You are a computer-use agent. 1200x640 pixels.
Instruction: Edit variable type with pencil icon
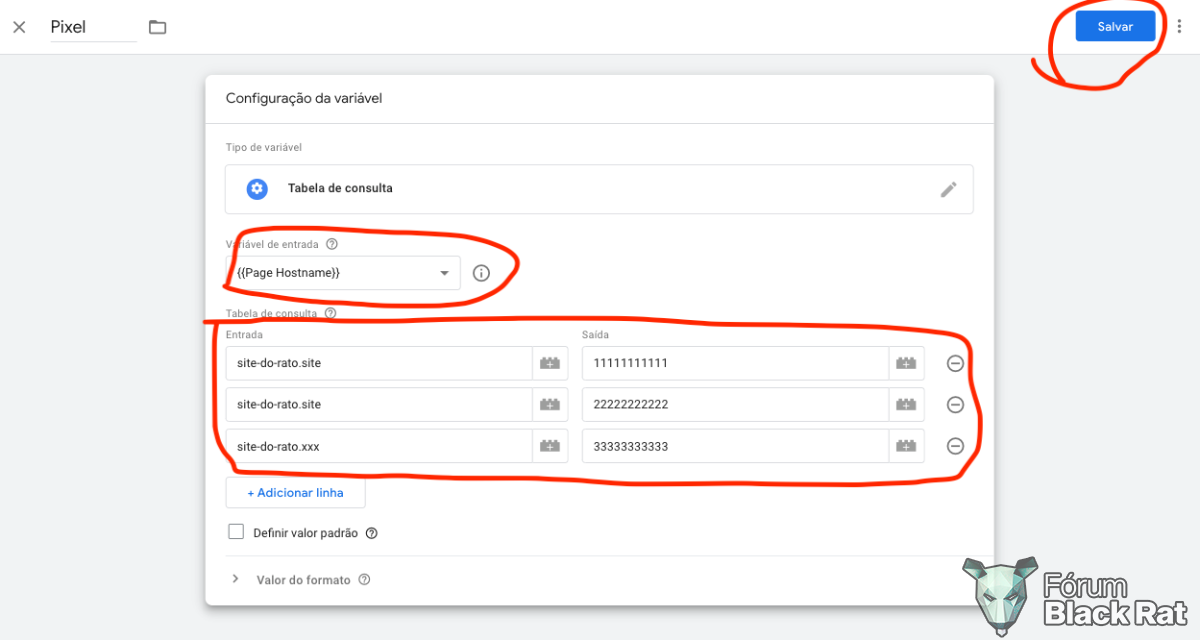pos(948,189)
